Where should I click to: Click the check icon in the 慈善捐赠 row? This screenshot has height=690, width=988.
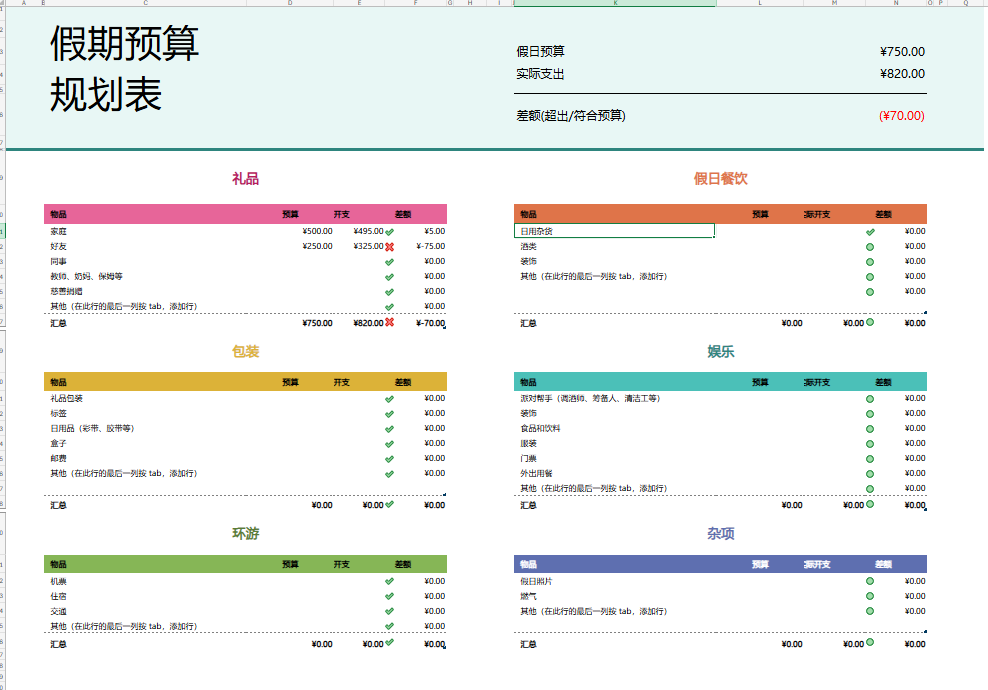[389, 292]
